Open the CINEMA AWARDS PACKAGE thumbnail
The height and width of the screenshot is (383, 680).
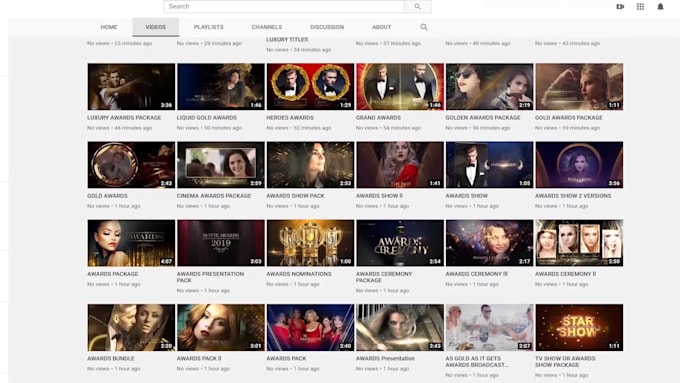point(221,165)
